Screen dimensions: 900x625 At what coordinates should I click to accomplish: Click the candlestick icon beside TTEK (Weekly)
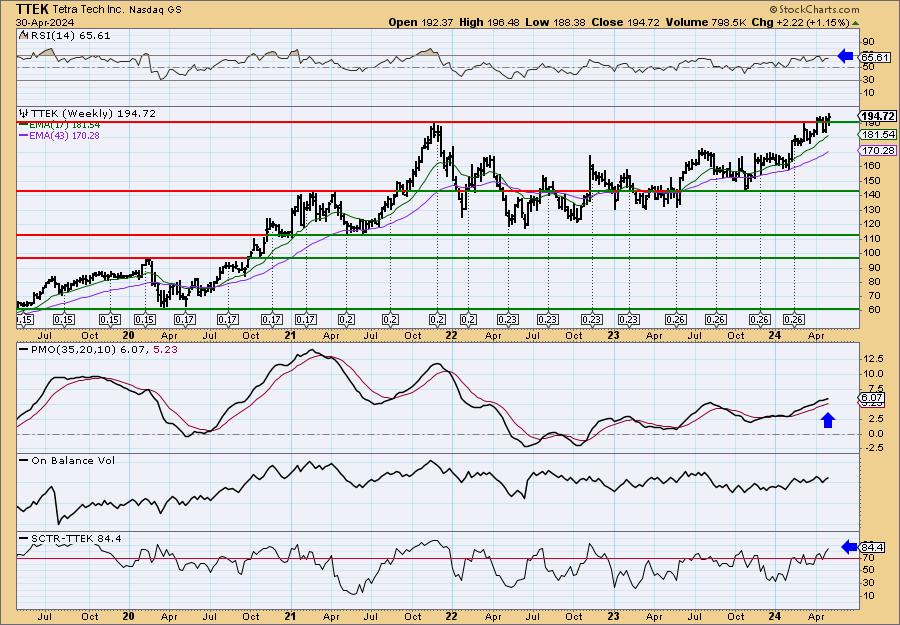24,114
